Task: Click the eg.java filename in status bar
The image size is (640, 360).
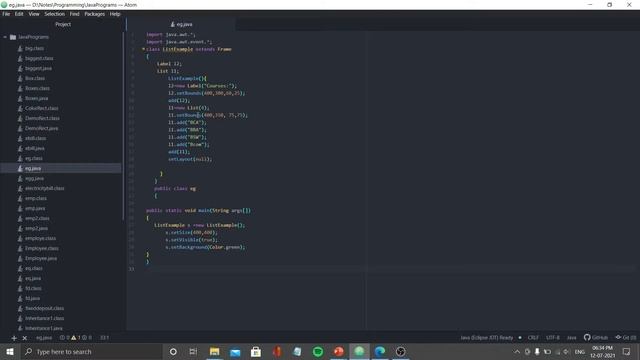Action: pyautogui.click(x=44, y=338)
